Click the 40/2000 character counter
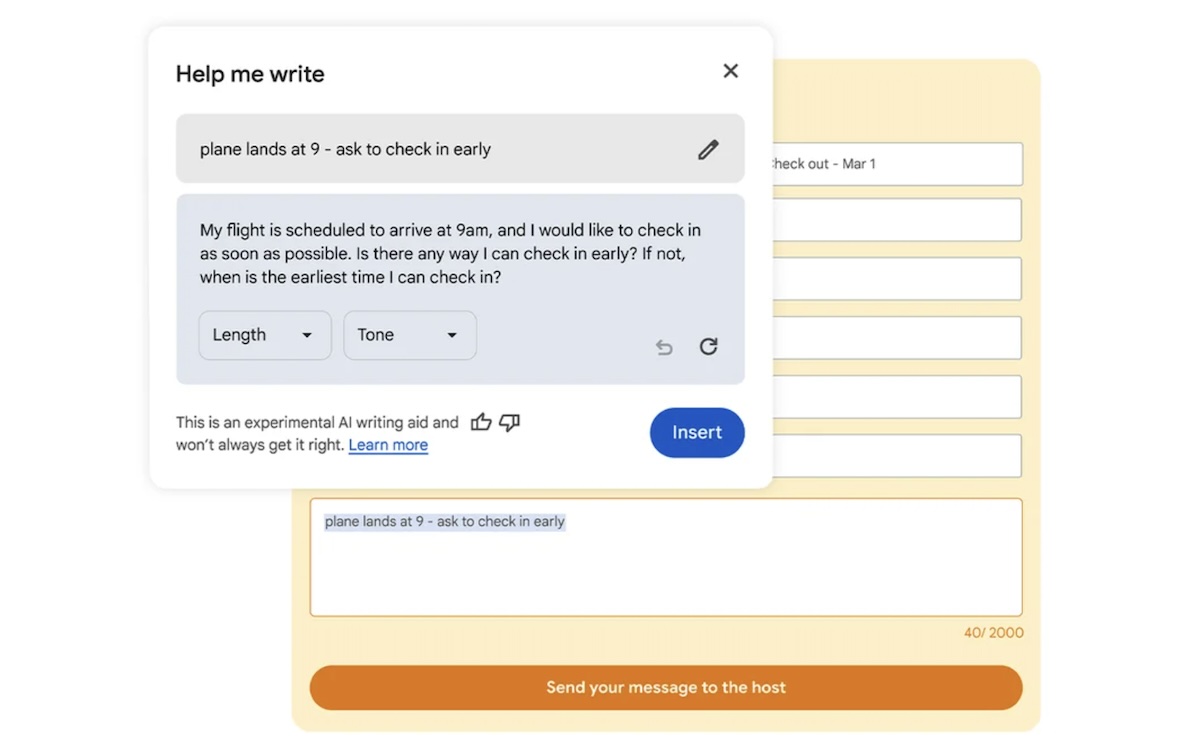 coord(993,632)
